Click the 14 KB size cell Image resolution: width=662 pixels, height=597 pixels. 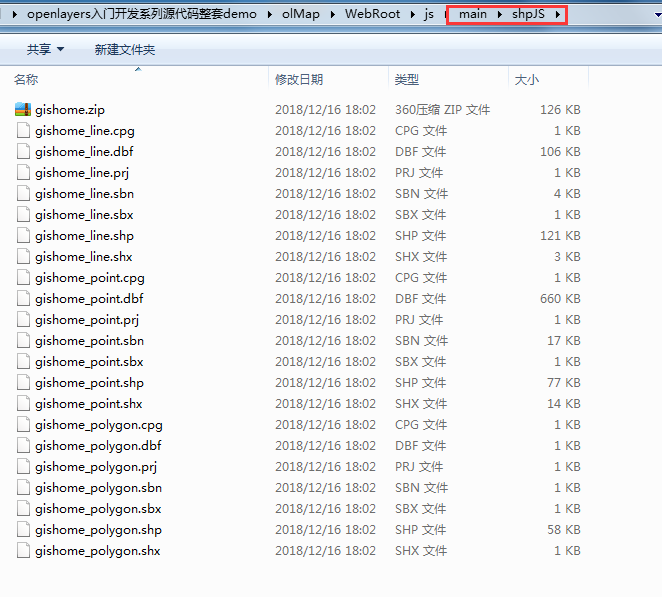tap(564, 404)
